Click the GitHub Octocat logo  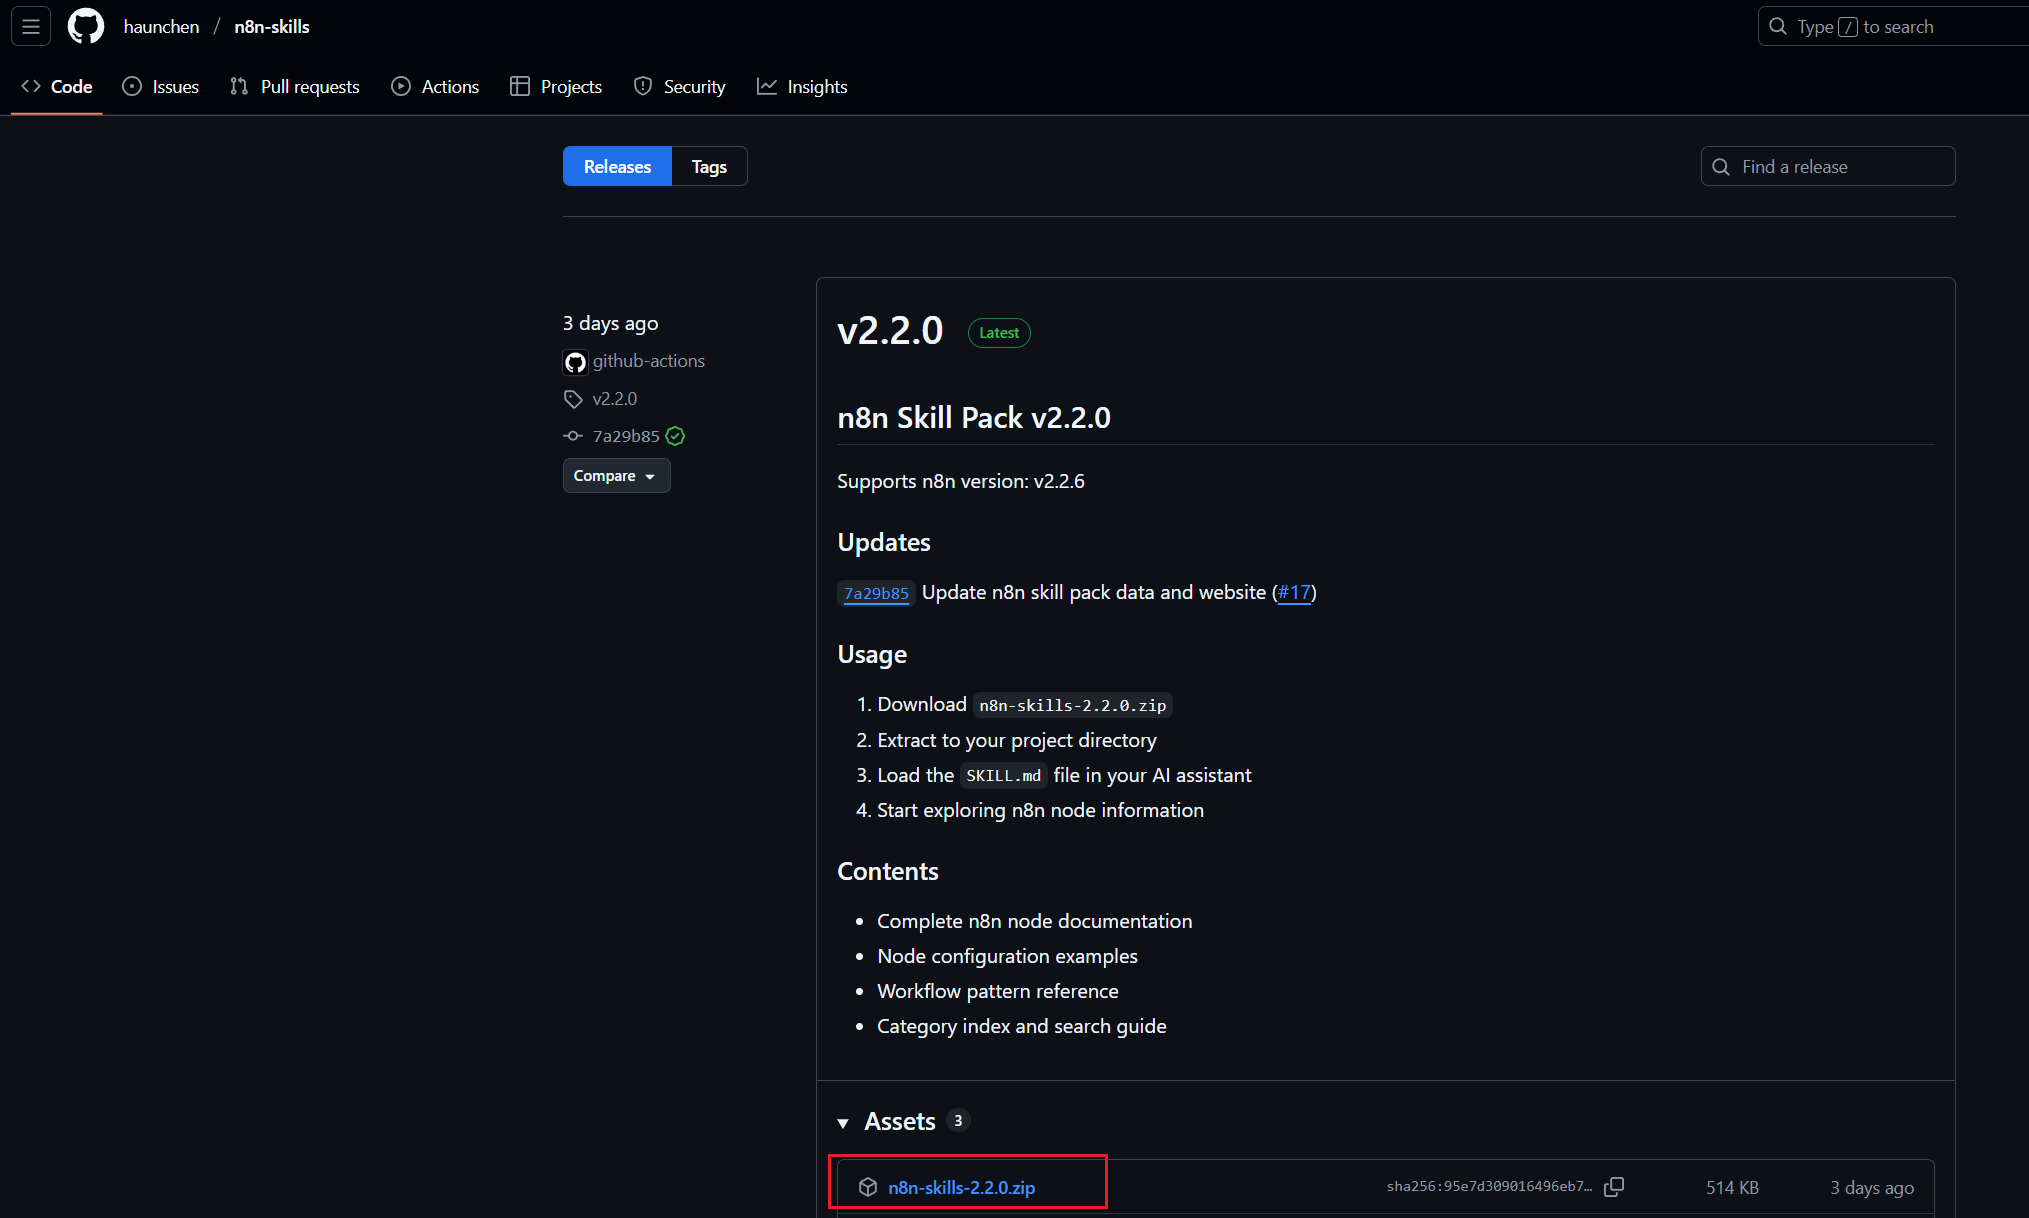(86, 27)
